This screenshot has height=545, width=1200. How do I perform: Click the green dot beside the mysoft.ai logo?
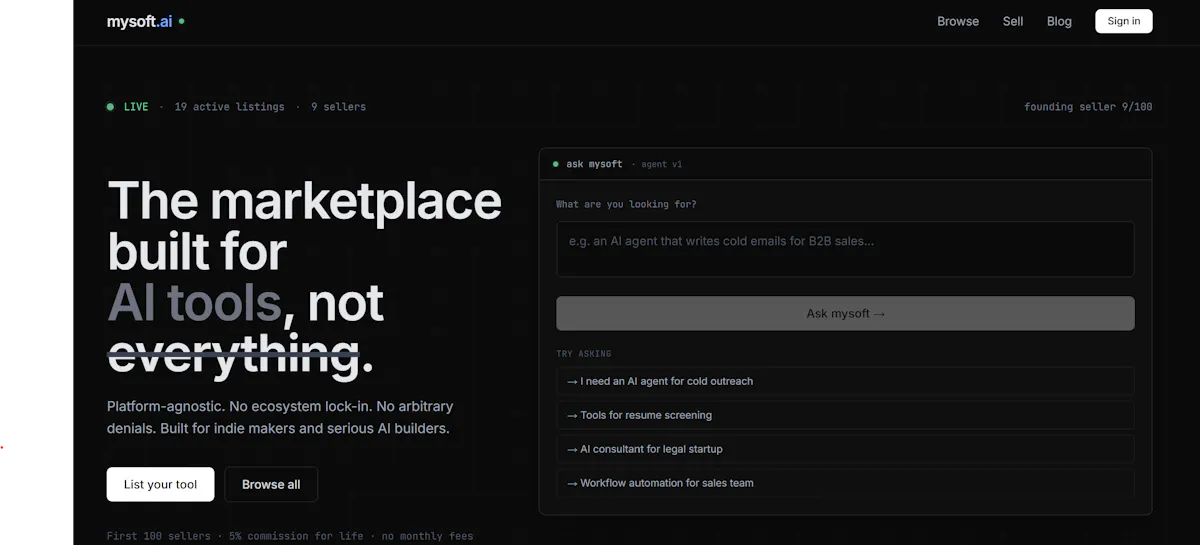tap(181, 21)
